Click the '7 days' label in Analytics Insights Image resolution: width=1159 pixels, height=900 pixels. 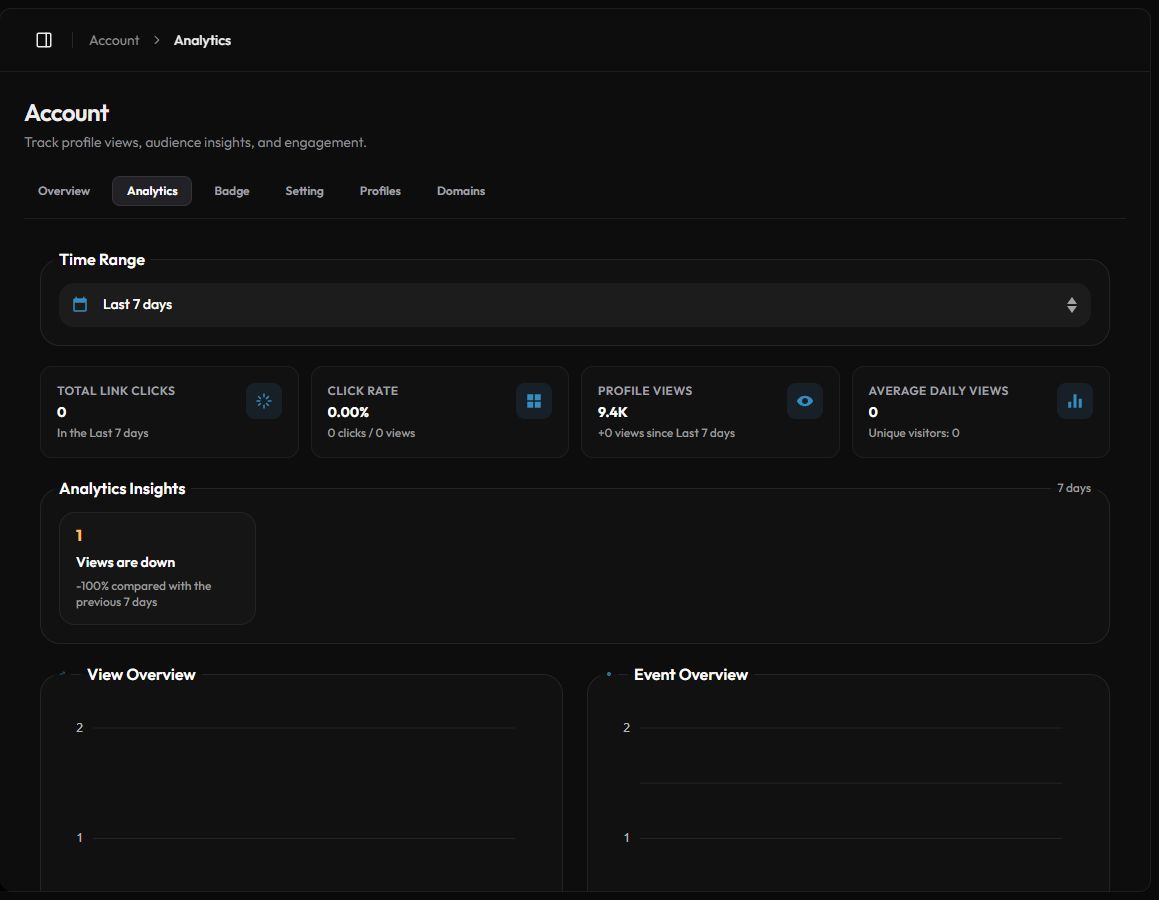tap(1073, 488)
